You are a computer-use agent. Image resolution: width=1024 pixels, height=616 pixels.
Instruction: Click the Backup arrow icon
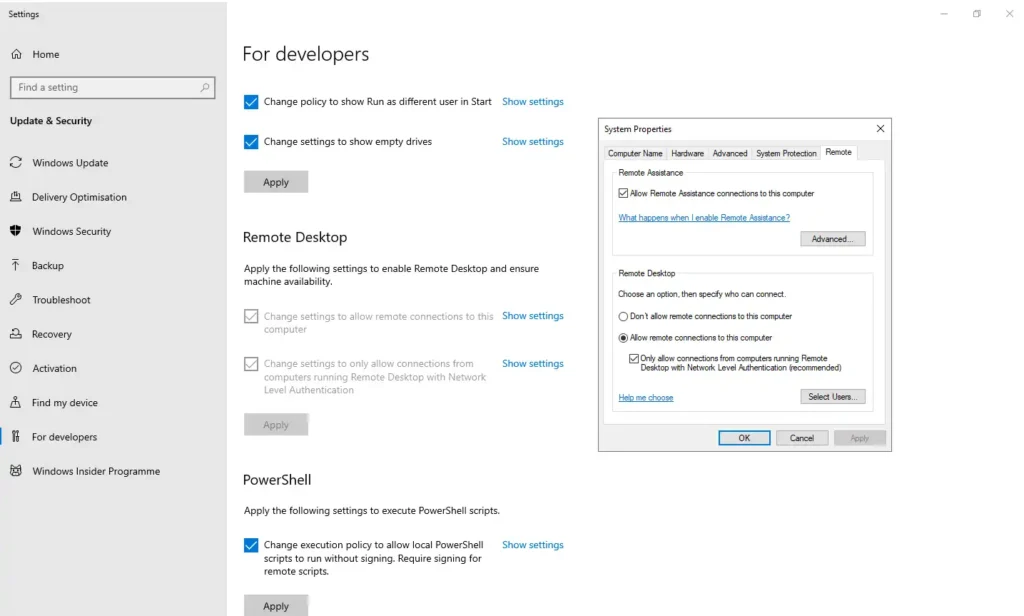[16, 266]
